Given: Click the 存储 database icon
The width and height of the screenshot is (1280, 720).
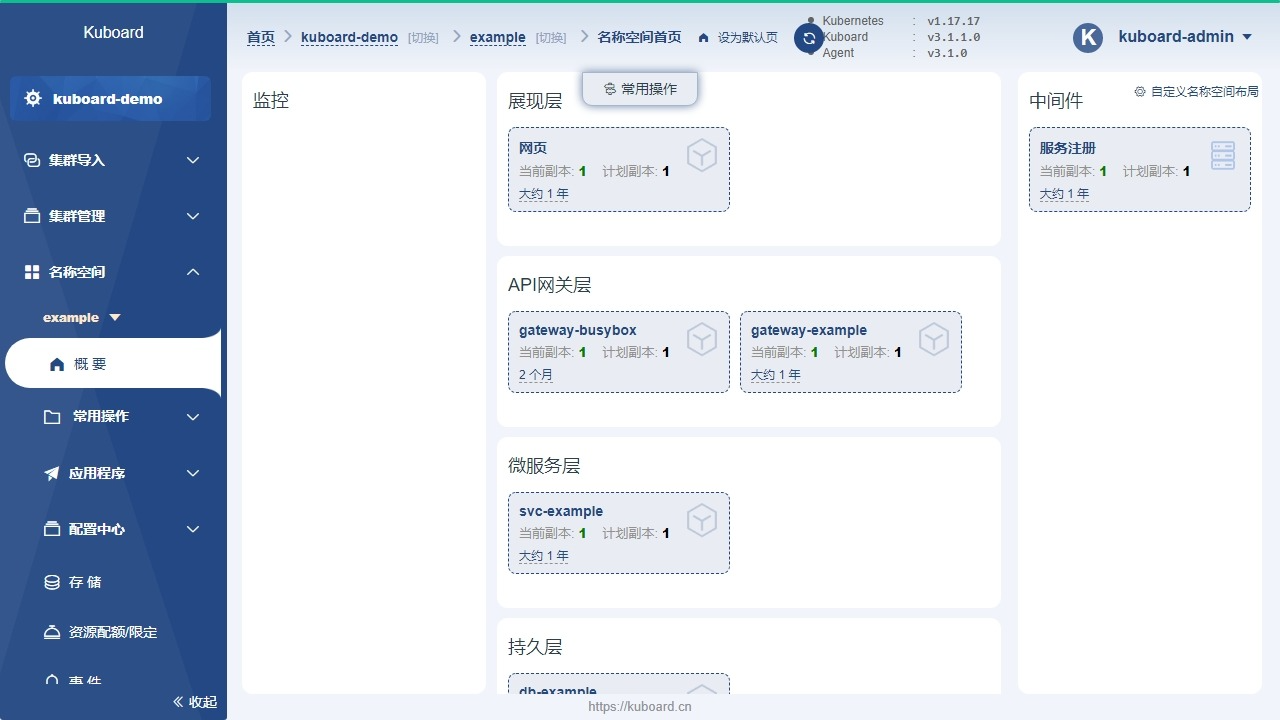Looking at the screenshot, I should [52, 582].
